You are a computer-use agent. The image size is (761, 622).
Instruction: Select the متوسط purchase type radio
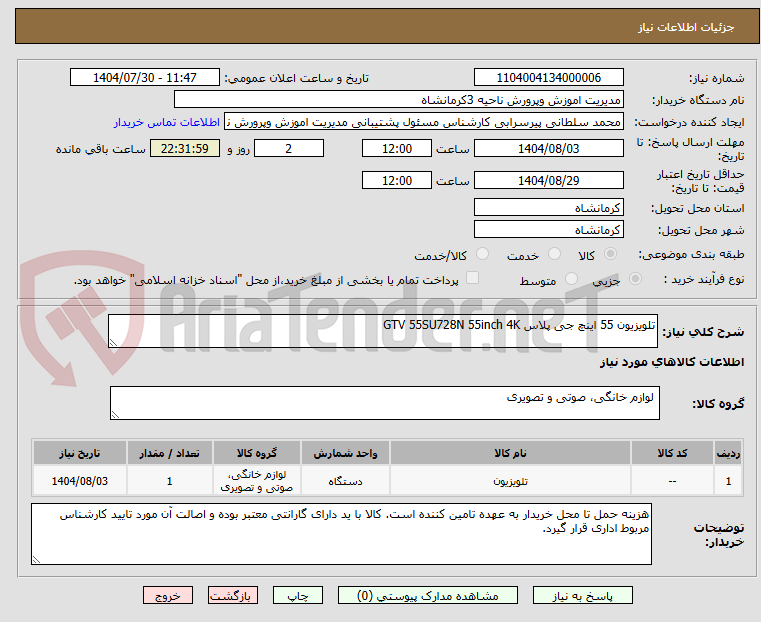pyautogui.click(x=572, y=278)
